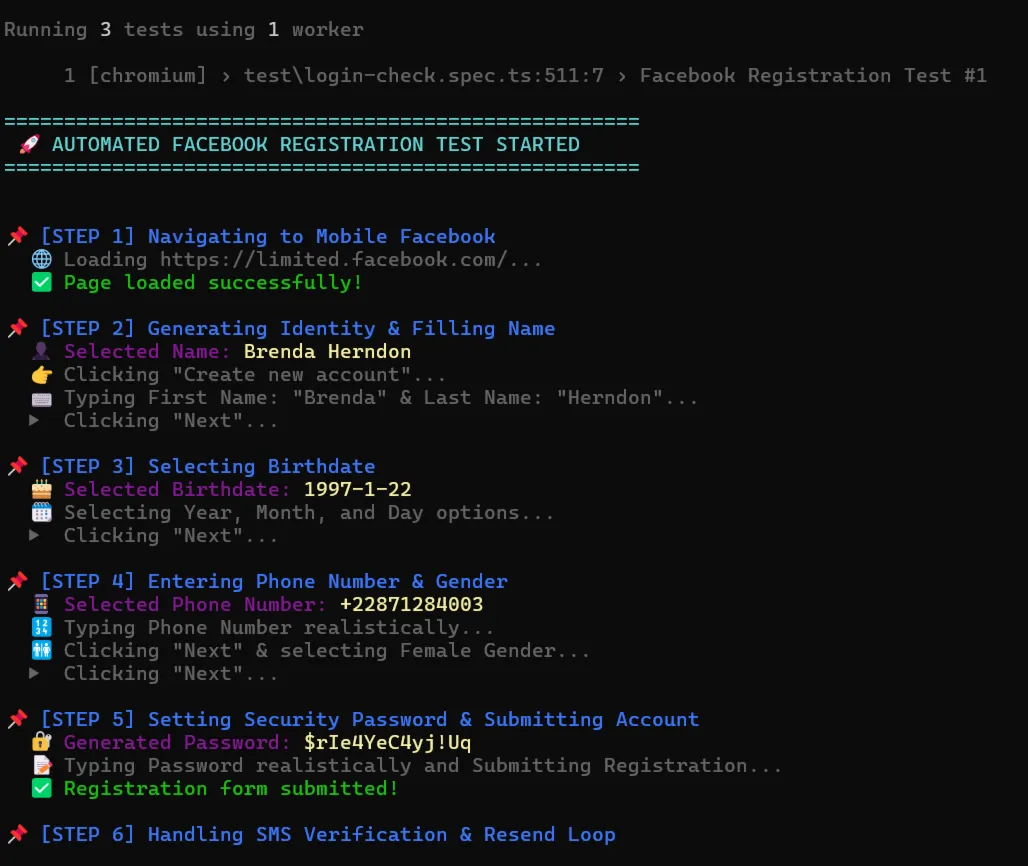Click the padlock icon beside Generated Password
Viewport: 1028px width, 866px height.
click(41, 742)
